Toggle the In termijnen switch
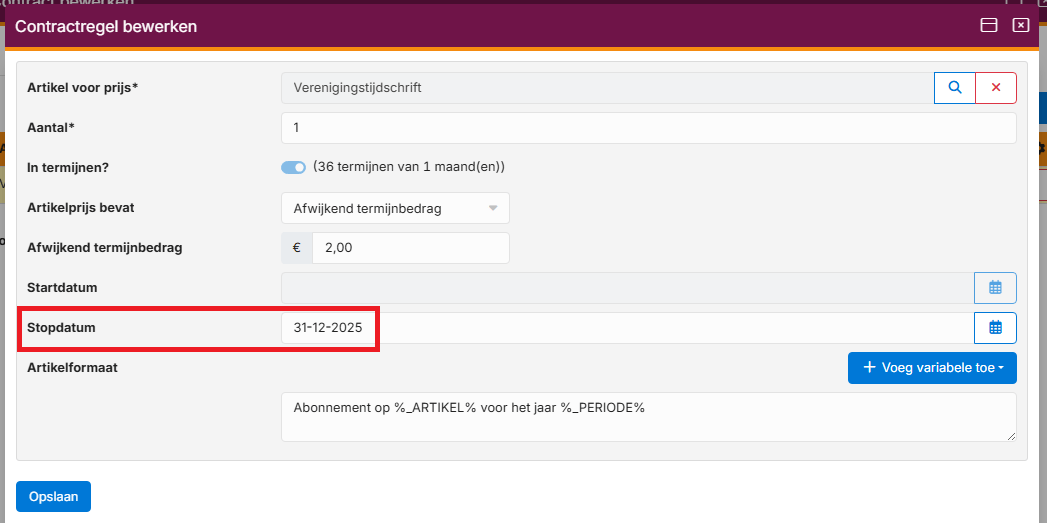This screenshot has width=1047, height=523. click(293, 167)
